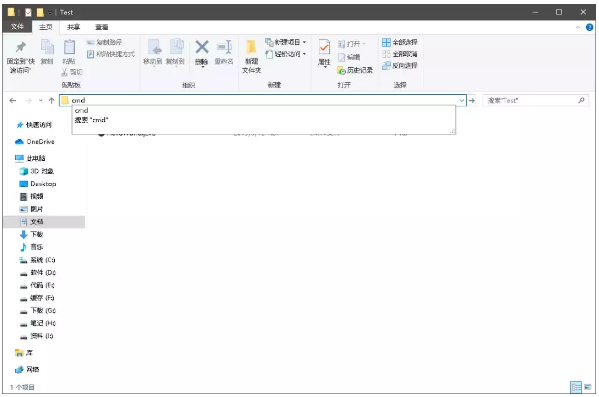Switch to the View (查看) tab
The height and width of the screenshot is (397, 599).
click(102, 27)
